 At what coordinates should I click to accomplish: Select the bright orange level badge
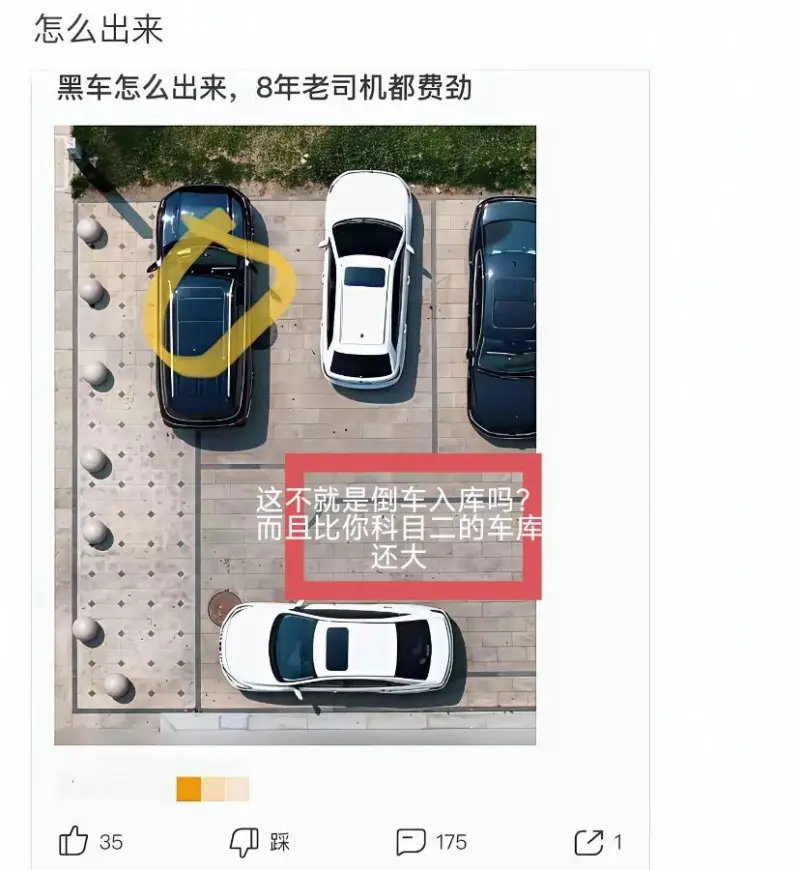coord(189,789)
